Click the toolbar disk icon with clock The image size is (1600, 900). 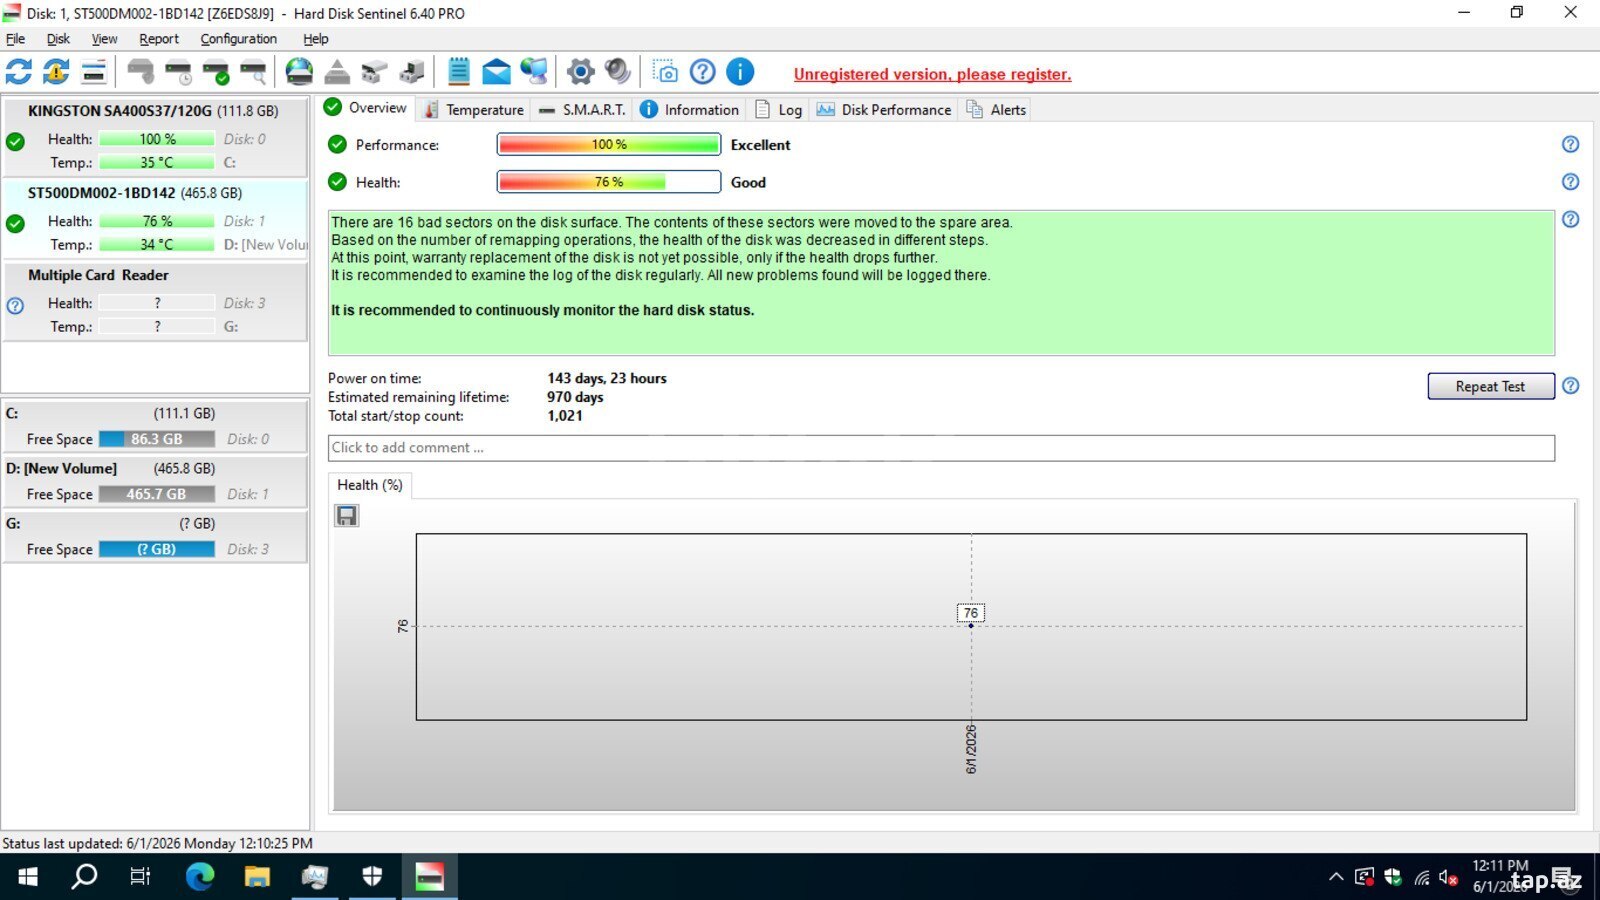pos(178,72)
